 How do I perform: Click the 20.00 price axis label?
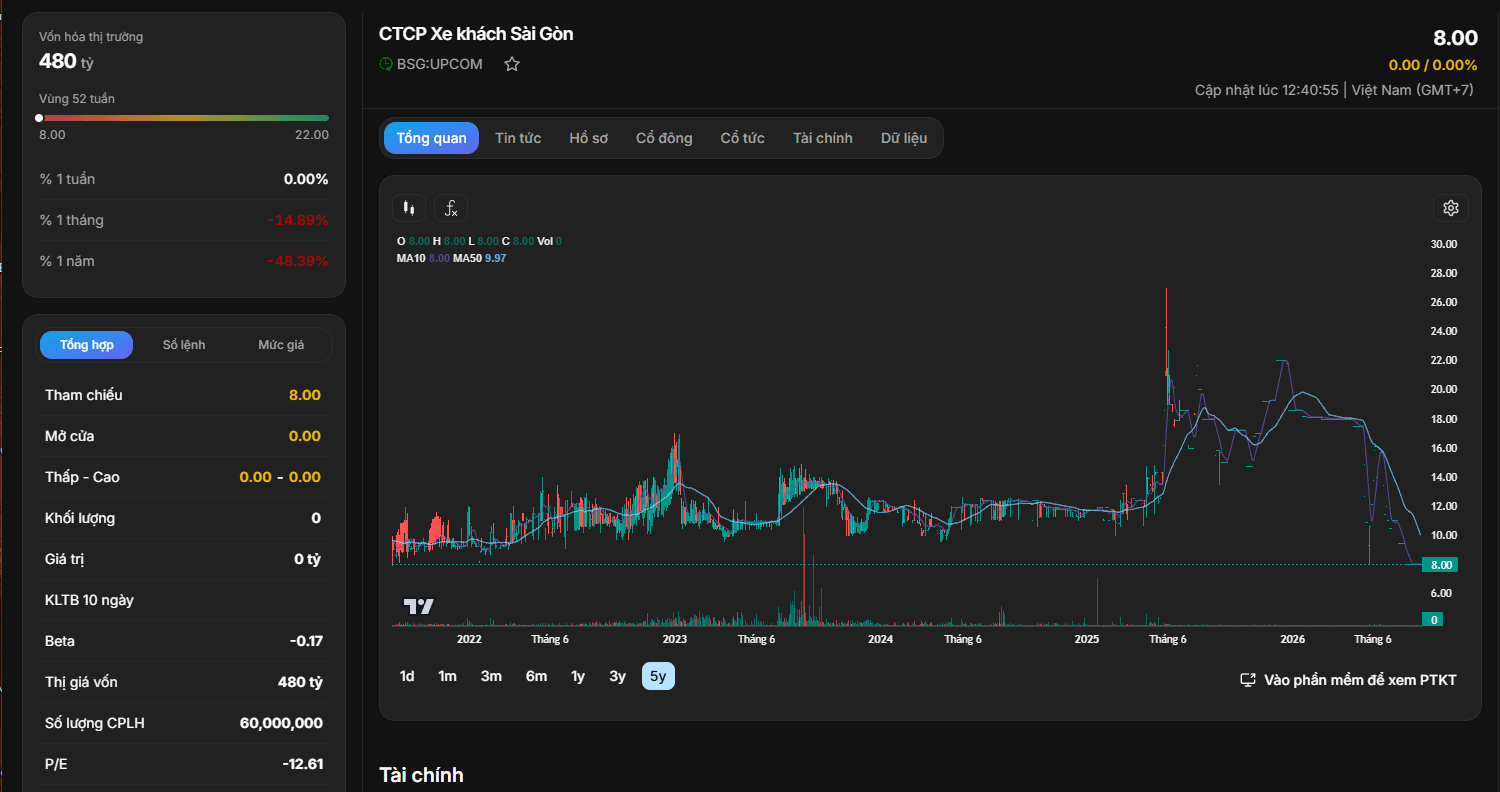point(1443,389)
